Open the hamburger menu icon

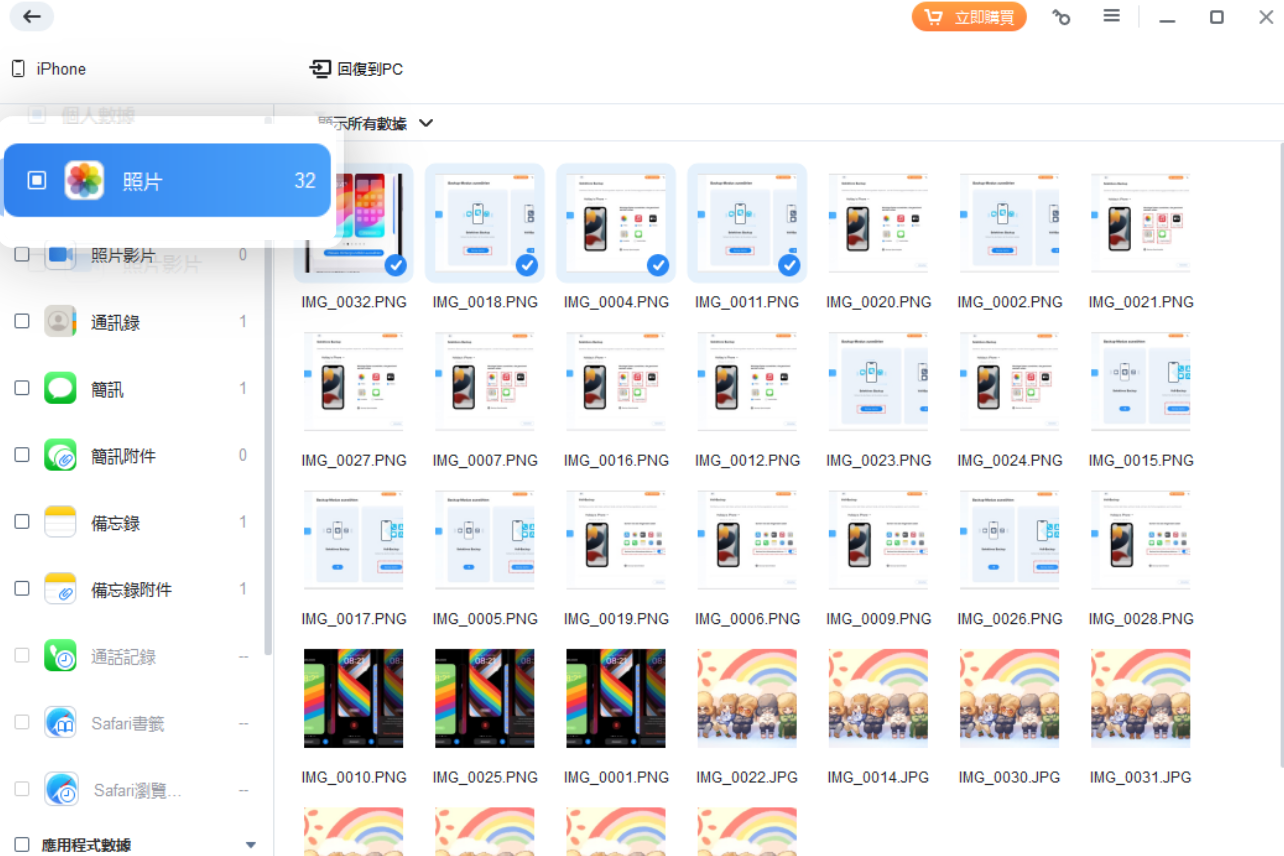(1111, 17)
